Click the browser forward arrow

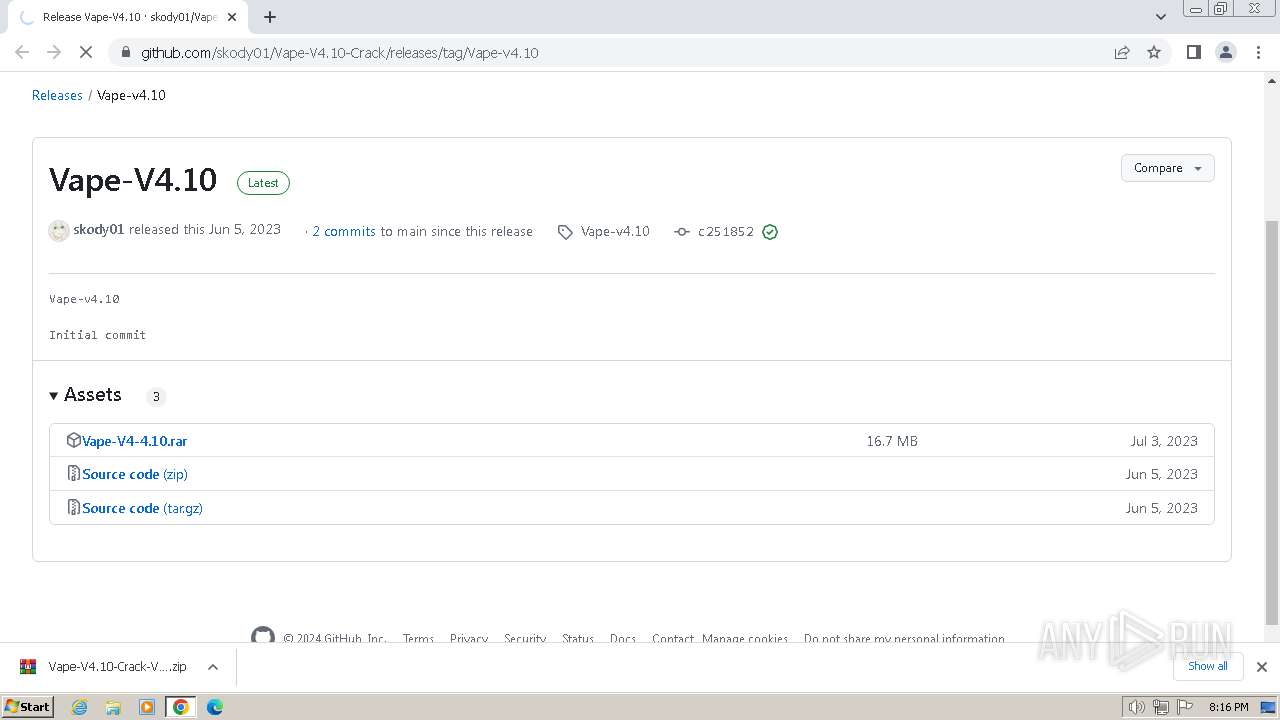[54, 52]
